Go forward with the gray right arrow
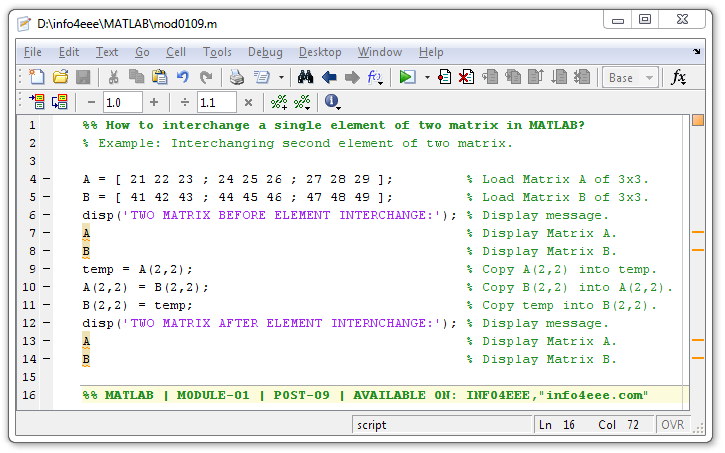The width and height of the screenshot is (725, 453). coord(352,77)
